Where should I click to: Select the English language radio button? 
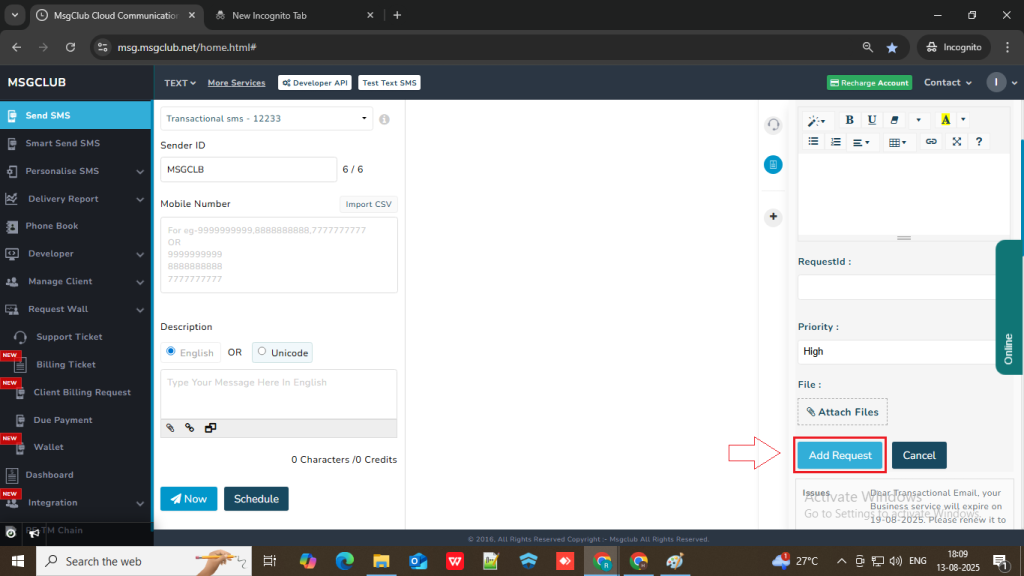[x=171, y=351]
